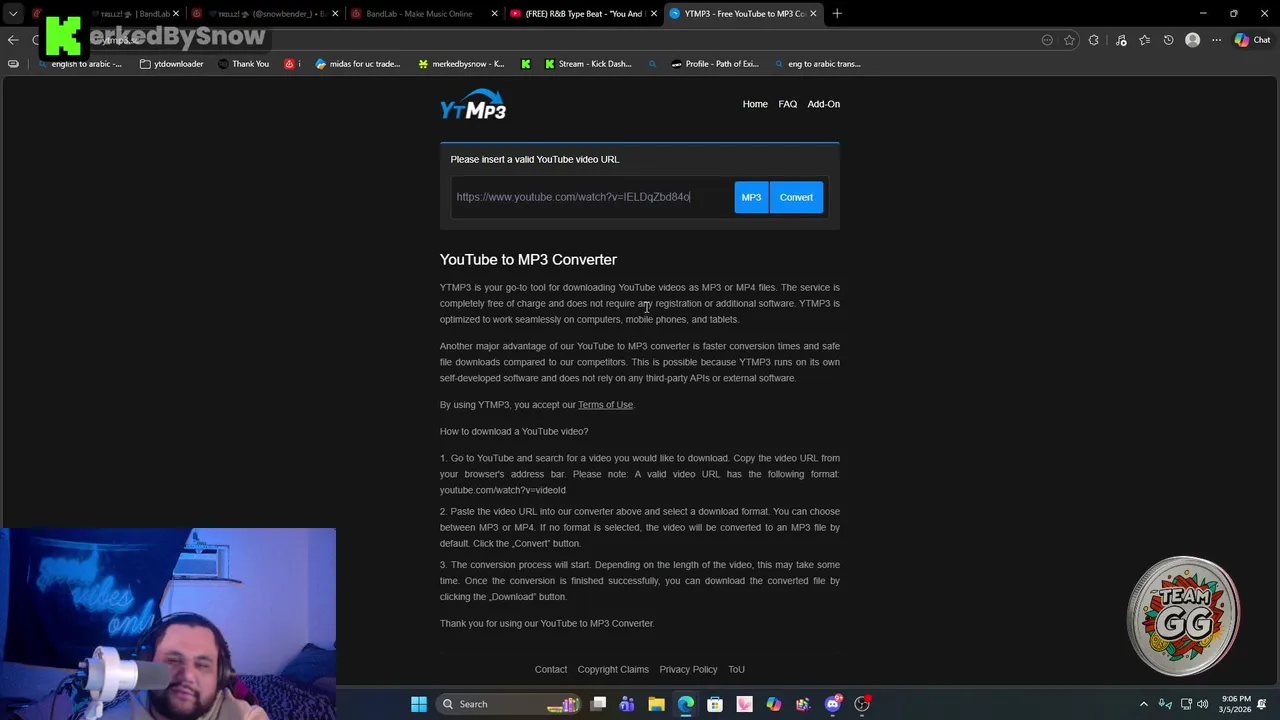The height and width of the screenshot is (720, 1280).
Task: Close the YTMP3 tab
Action: 813,14
